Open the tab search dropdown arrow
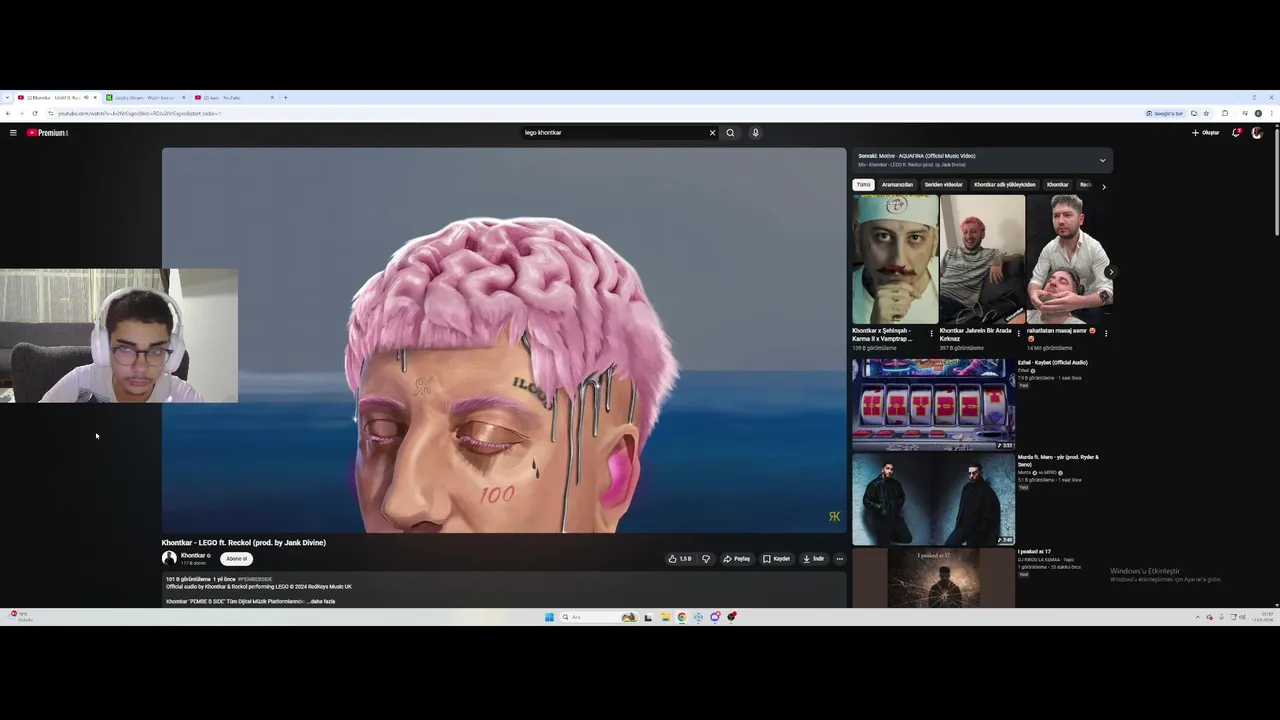Screen dimensions: 1280x720 tap(7, 97)
